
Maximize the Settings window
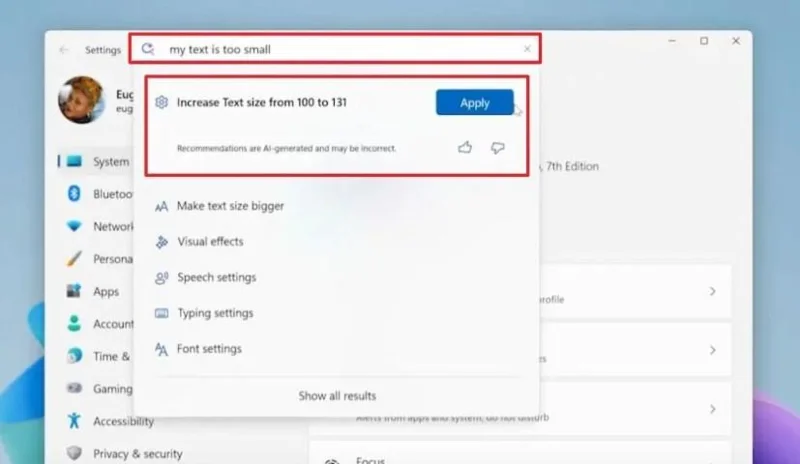click(x=704, y=41)
